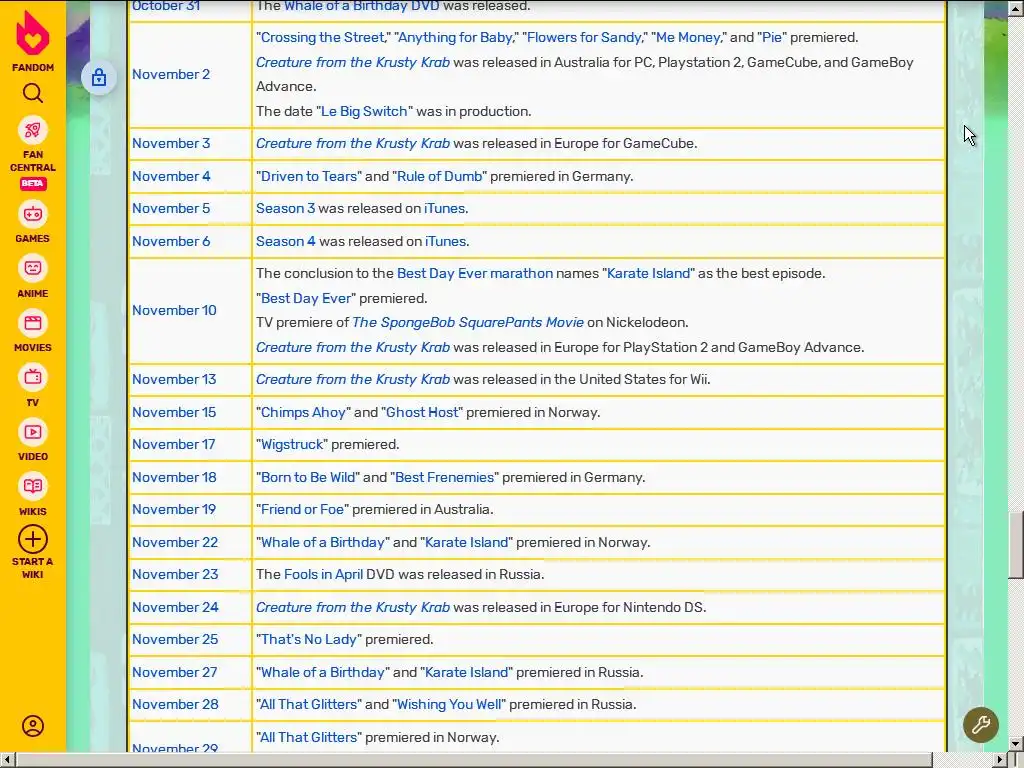Open Creature from the Krusty Krab, November 13 row
Image resolution: width=1024 pixels, height=768 pixels.
(x=353, y=379)
